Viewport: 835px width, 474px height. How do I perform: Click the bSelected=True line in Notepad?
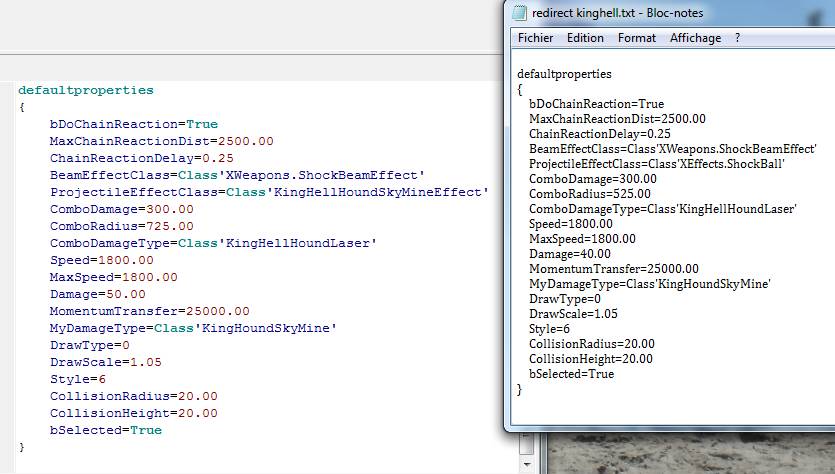tap(571, 374)
